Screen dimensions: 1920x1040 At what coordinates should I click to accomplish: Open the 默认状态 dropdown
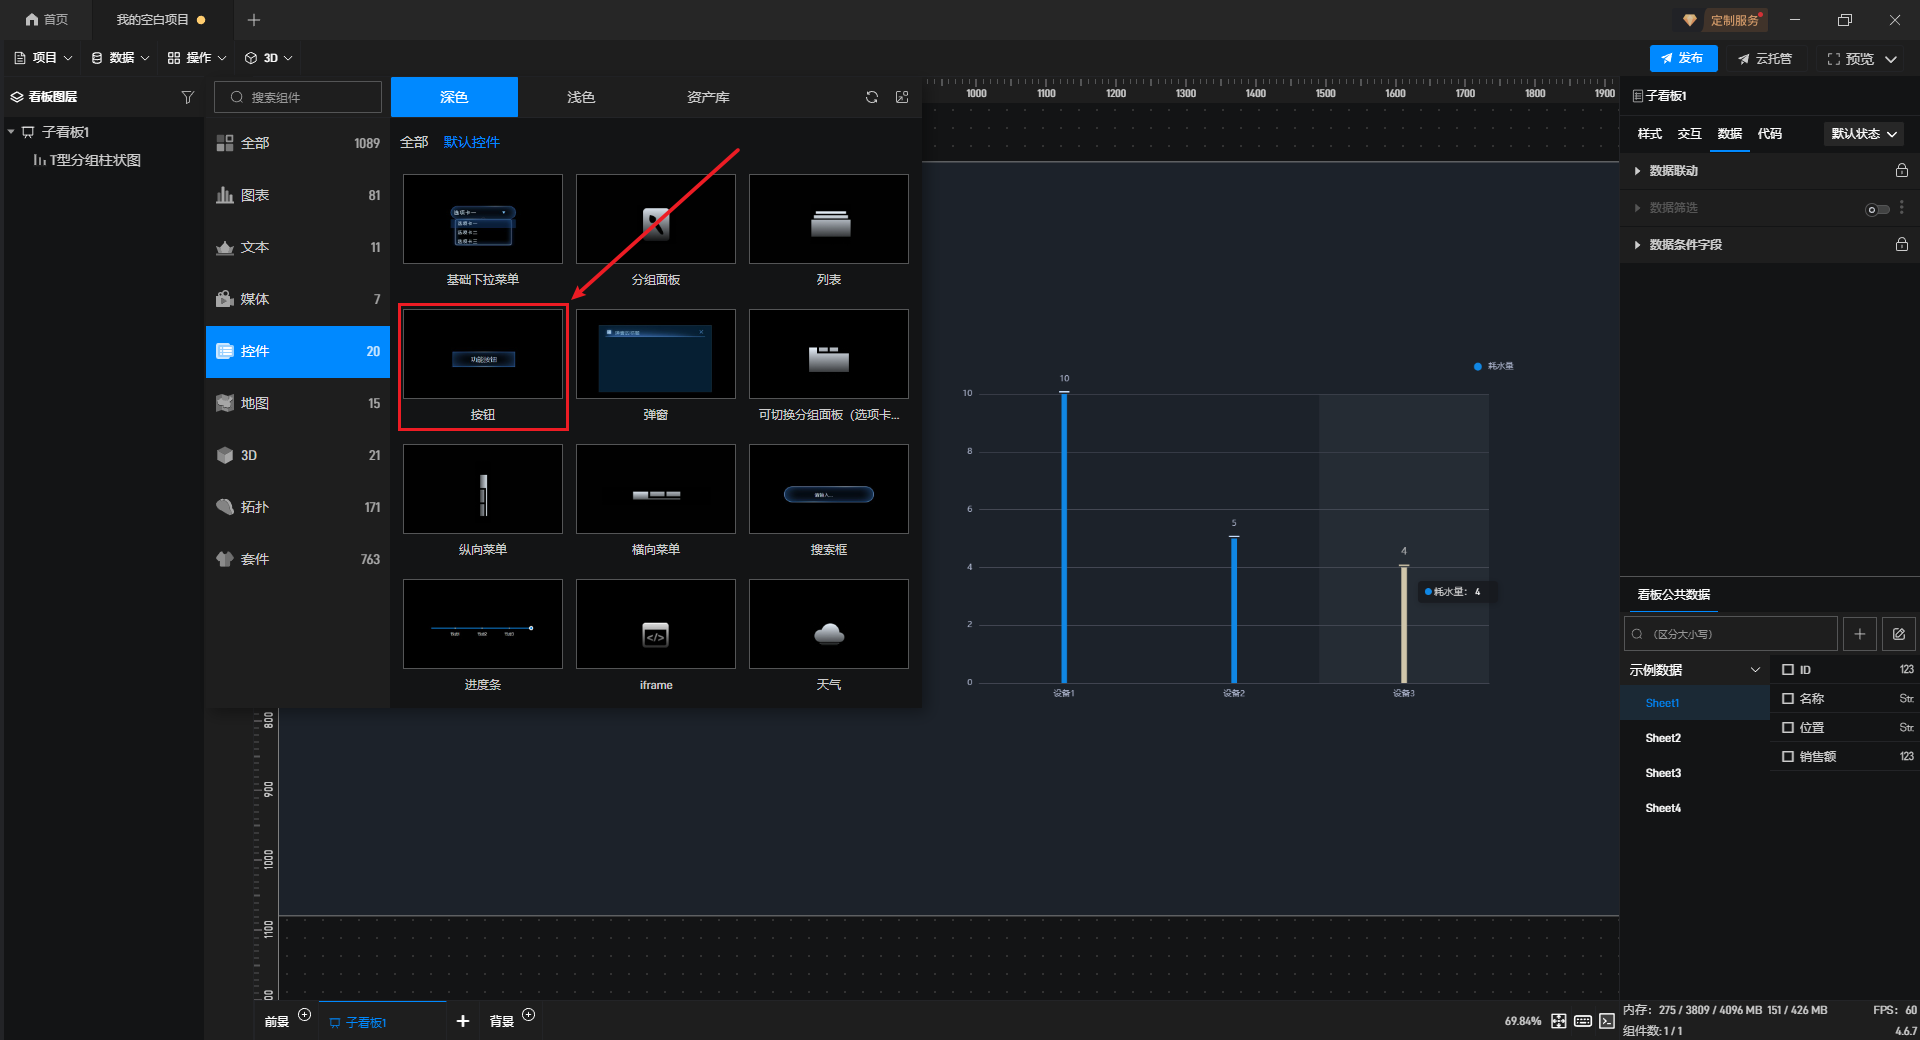pos(1864,134)
